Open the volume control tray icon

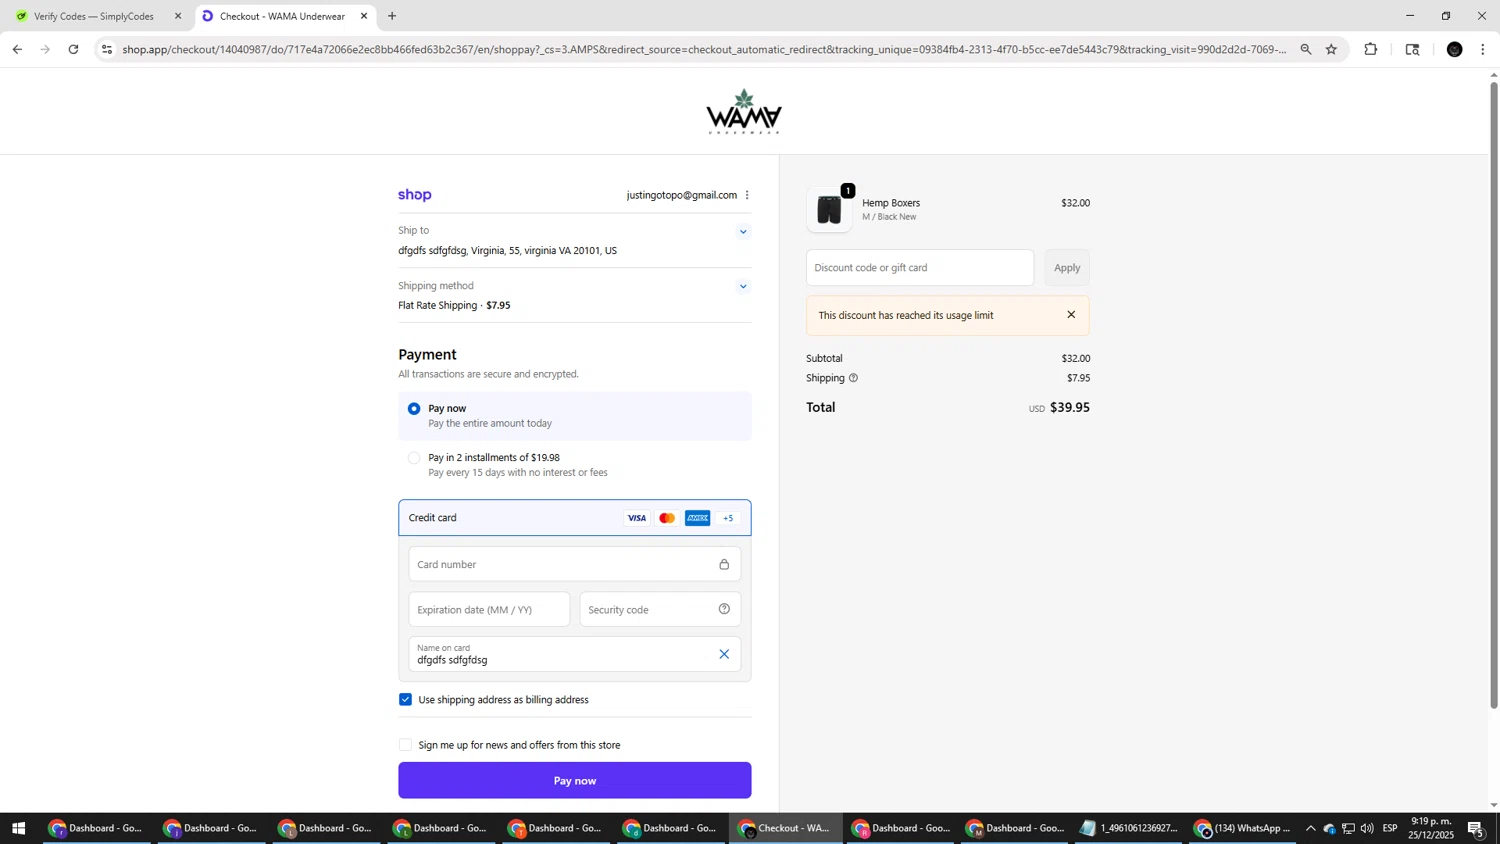tap(1367, 828)
